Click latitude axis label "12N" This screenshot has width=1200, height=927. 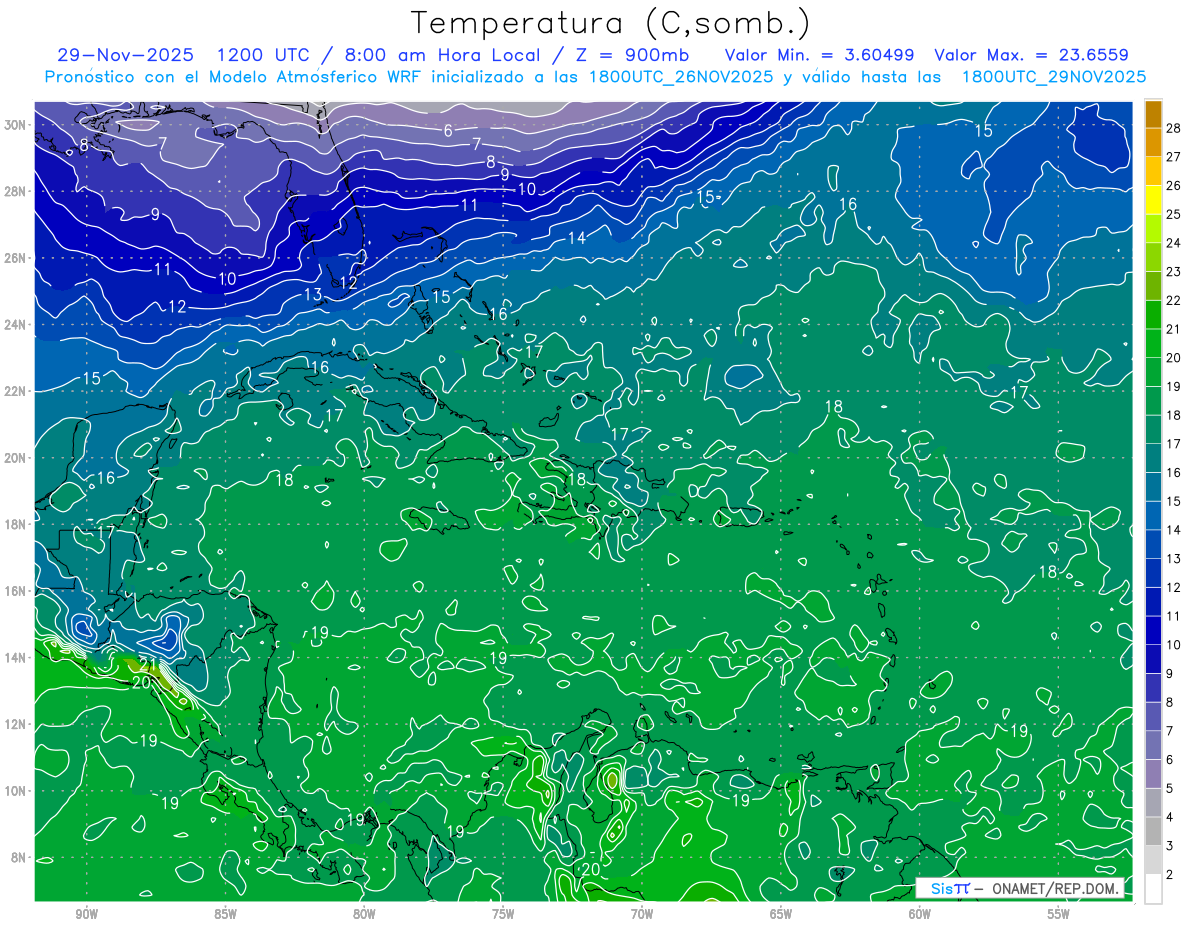click(16, 724)
